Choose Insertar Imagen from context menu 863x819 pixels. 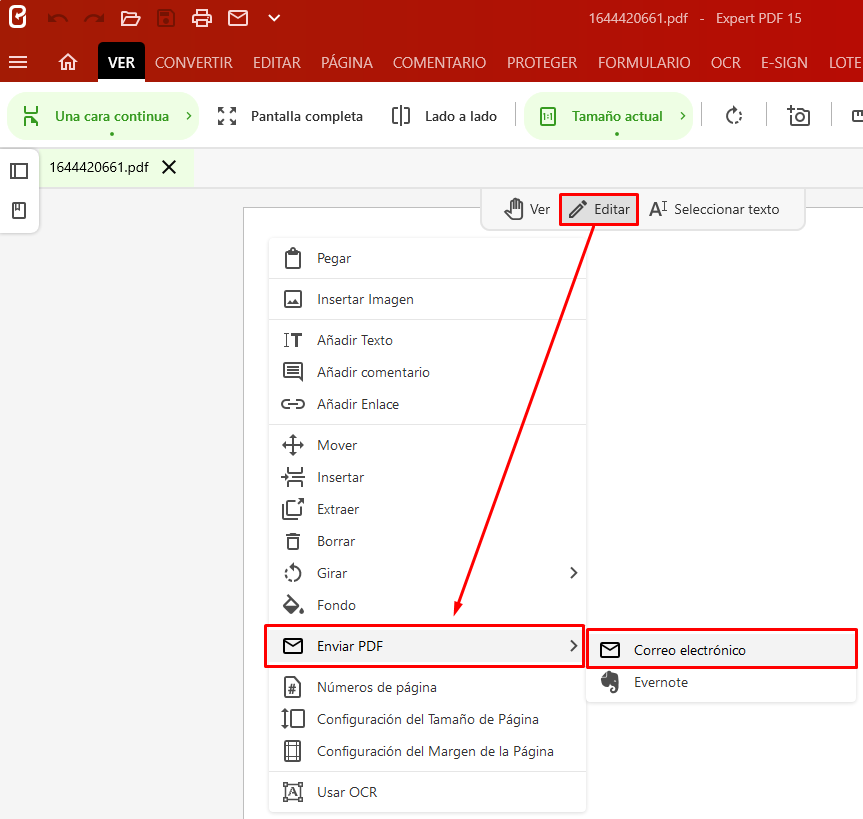point(427,299)
